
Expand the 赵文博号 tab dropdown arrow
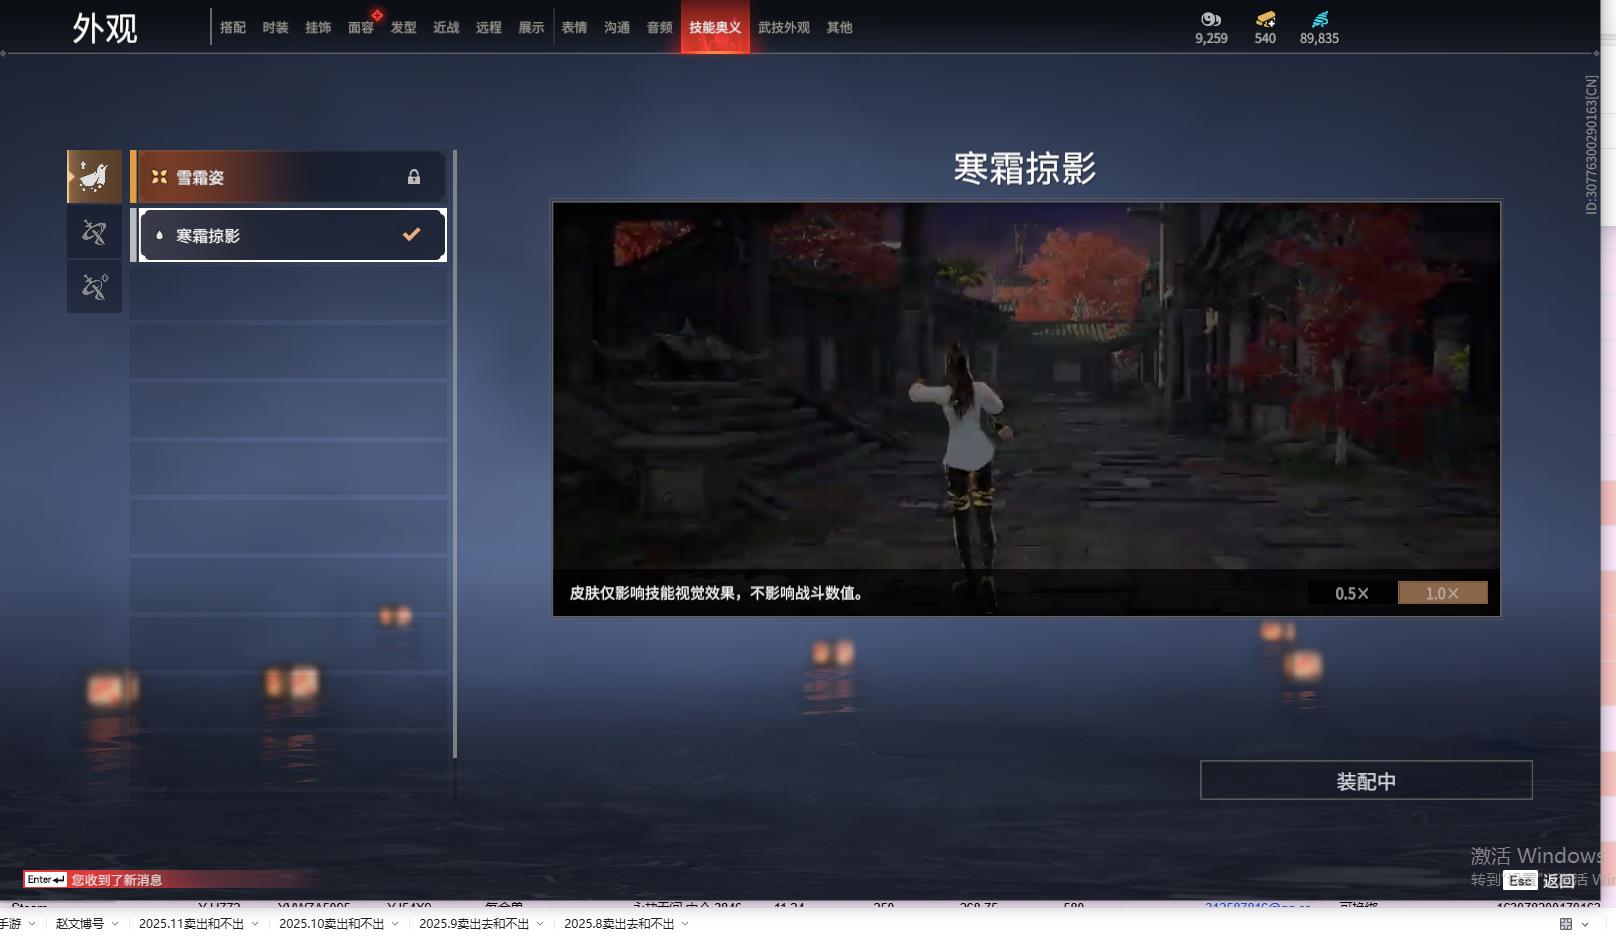tap(113, 924)
